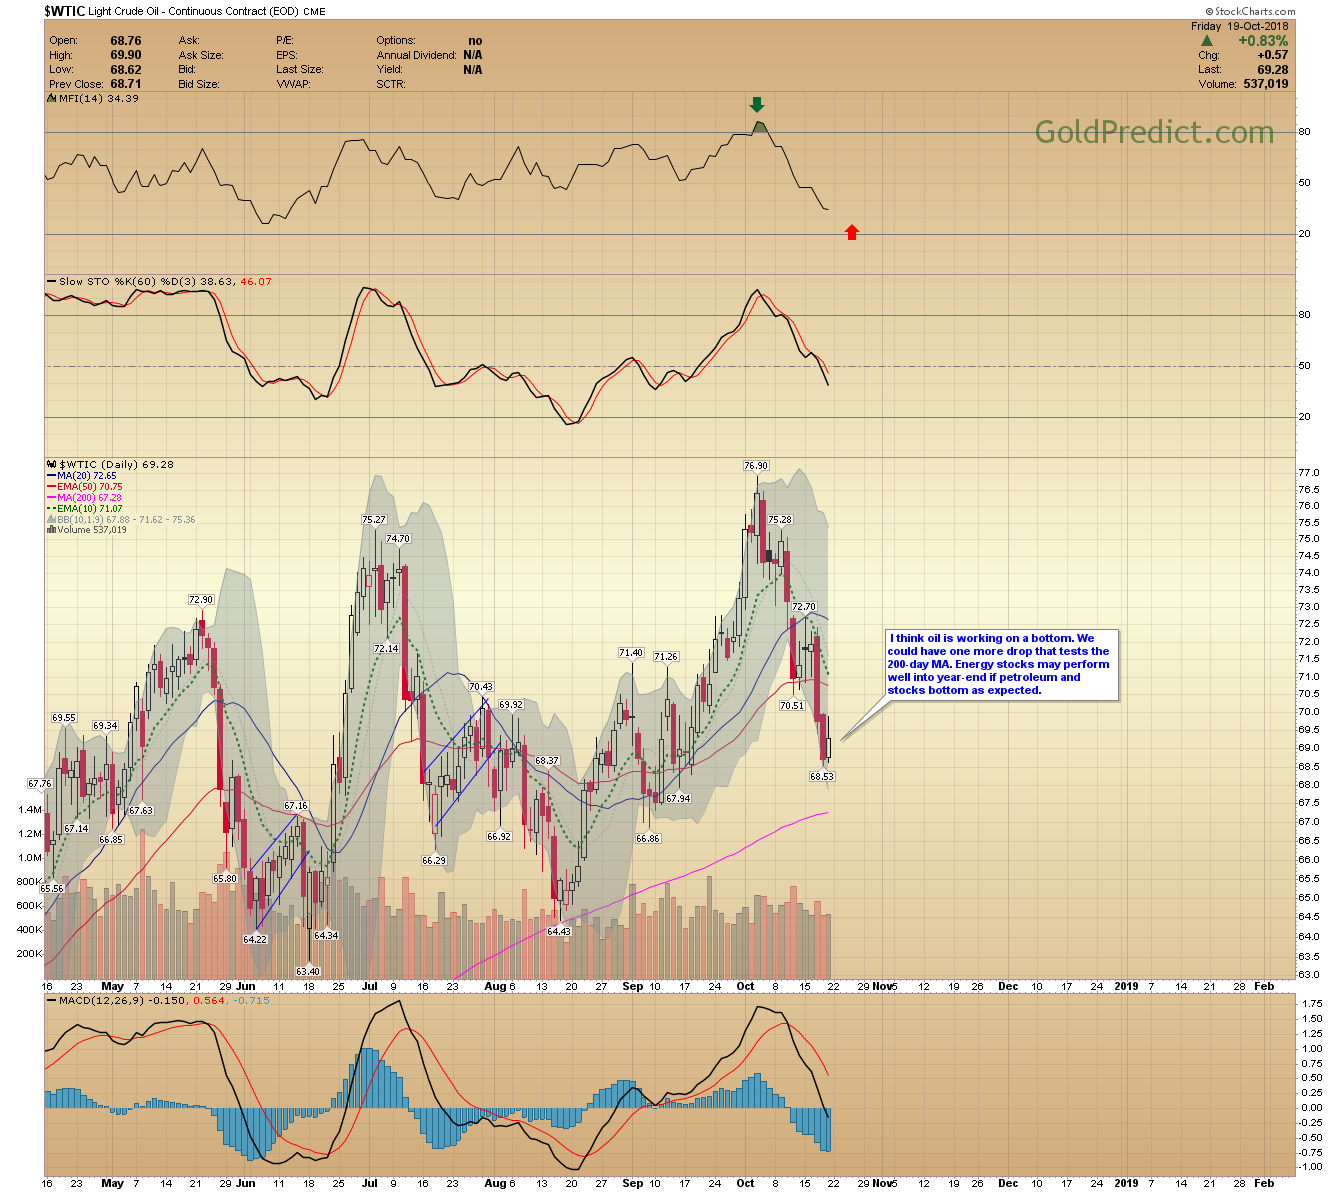Click the 69.55 price label
Screen dimensions: 1340x1192
click(64, 718)
